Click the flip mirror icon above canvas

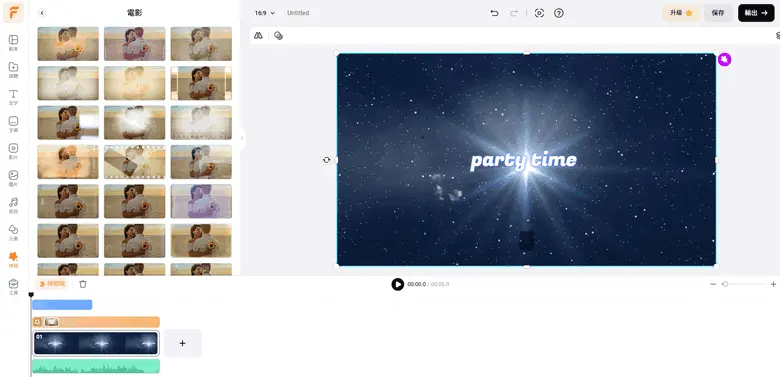point(258,35)
